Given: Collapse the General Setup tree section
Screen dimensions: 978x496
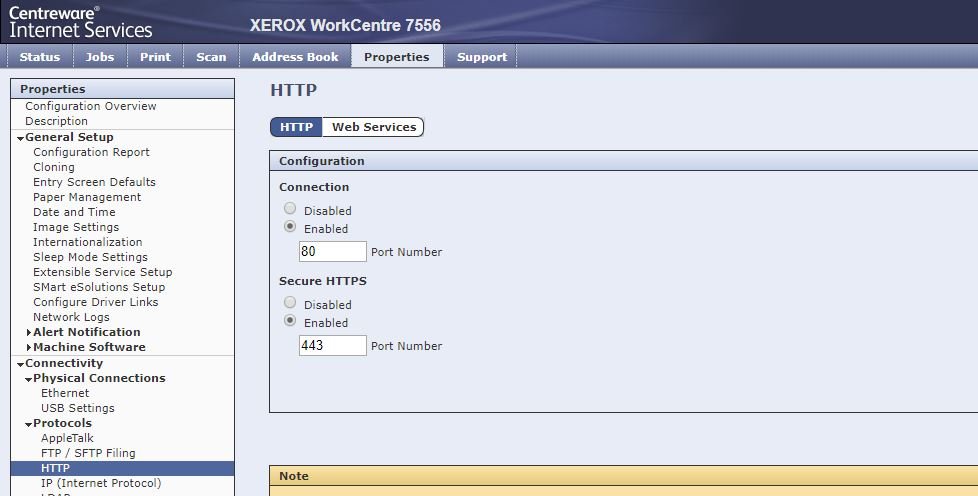Looking at the screenshot, I should point(20,138).
